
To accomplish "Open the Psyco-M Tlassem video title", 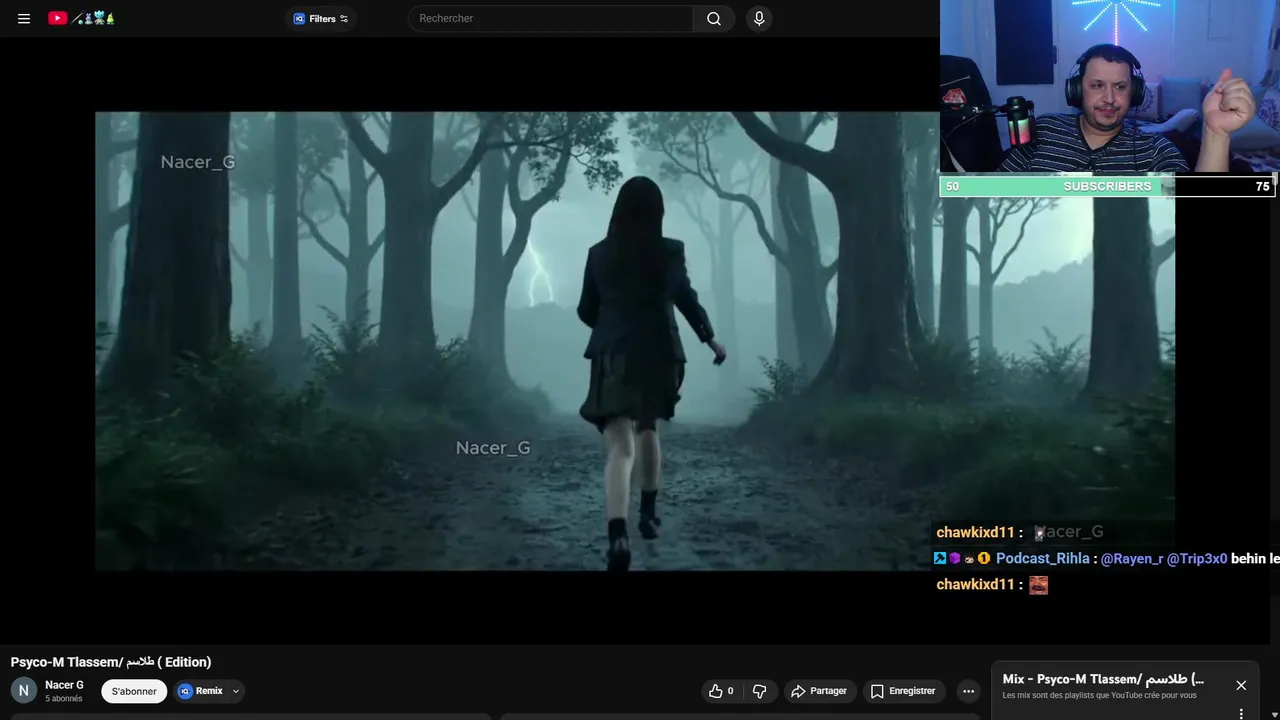I will [x=111, y=662].
